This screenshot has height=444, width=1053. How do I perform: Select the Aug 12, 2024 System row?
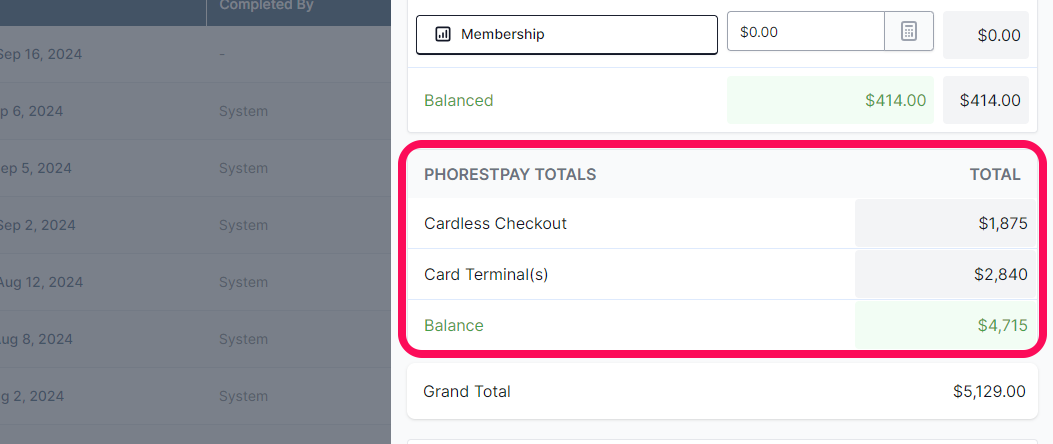(195, 282)
